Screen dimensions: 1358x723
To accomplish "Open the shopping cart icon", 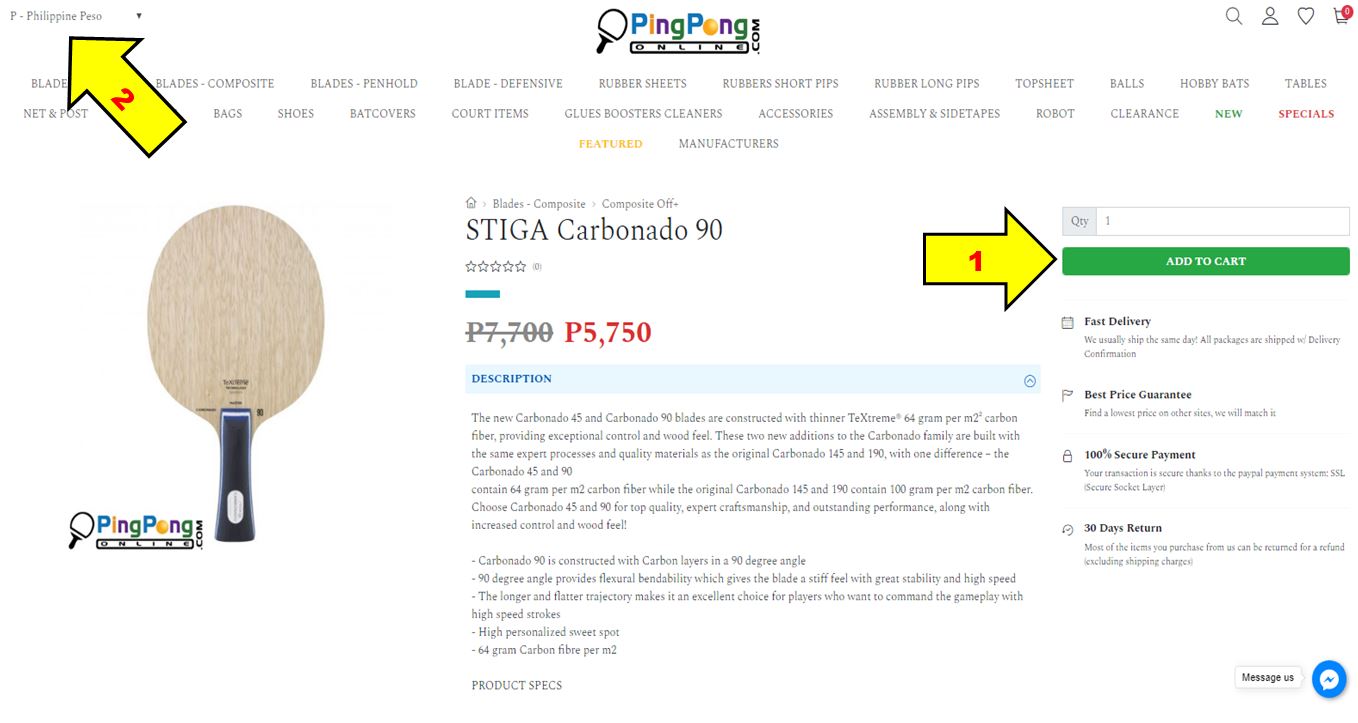I will 1342,15.
